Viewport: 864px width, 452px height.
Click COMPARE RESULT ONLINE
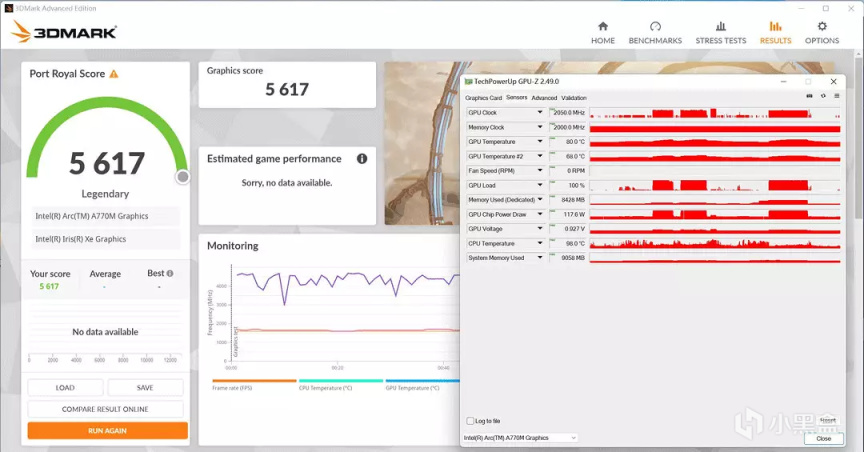(x=105, y=409)
